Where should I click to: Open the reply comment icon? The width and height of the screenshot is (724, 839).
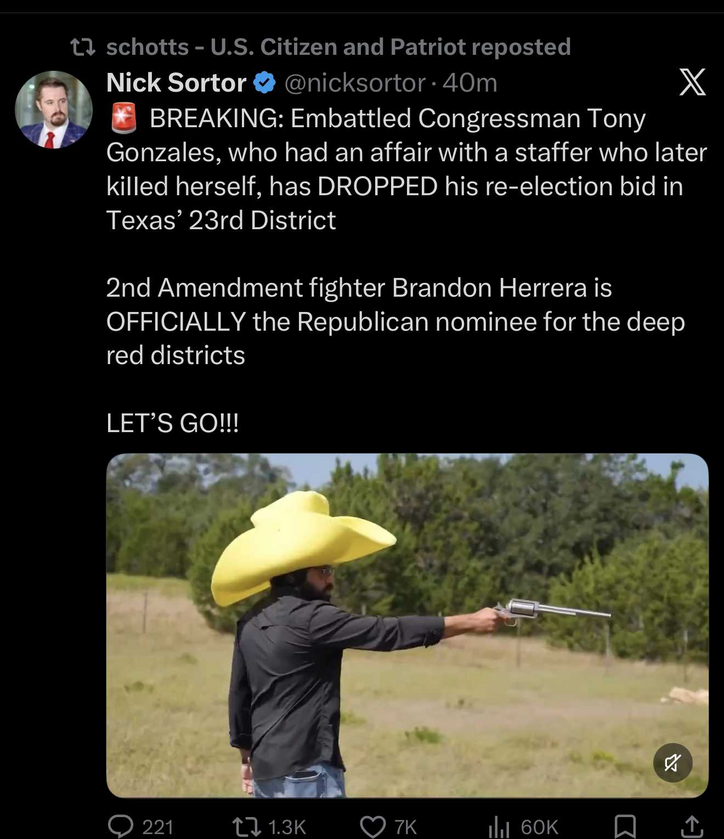[120, 826]
